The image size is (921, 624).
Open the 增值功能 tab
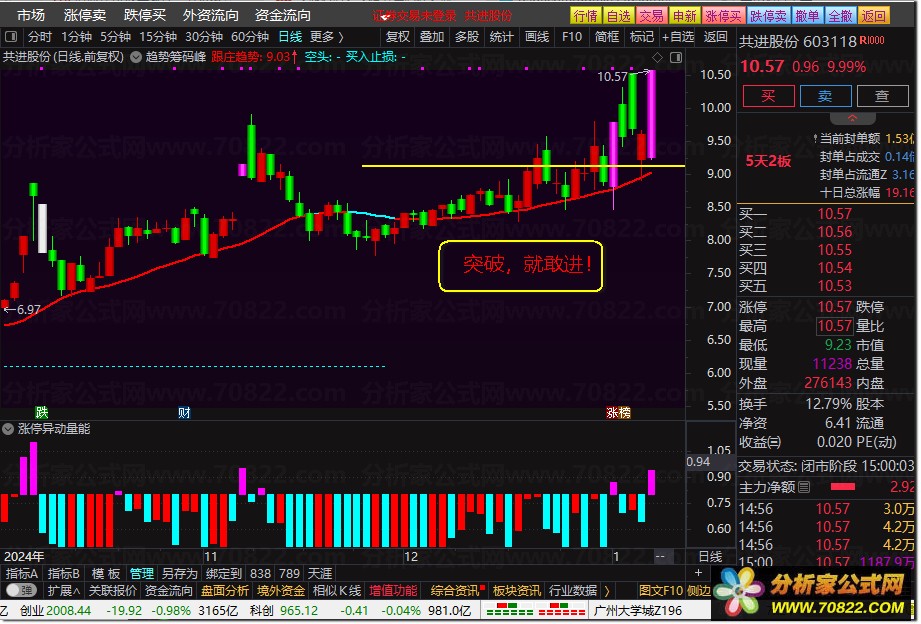coord(393,591)
